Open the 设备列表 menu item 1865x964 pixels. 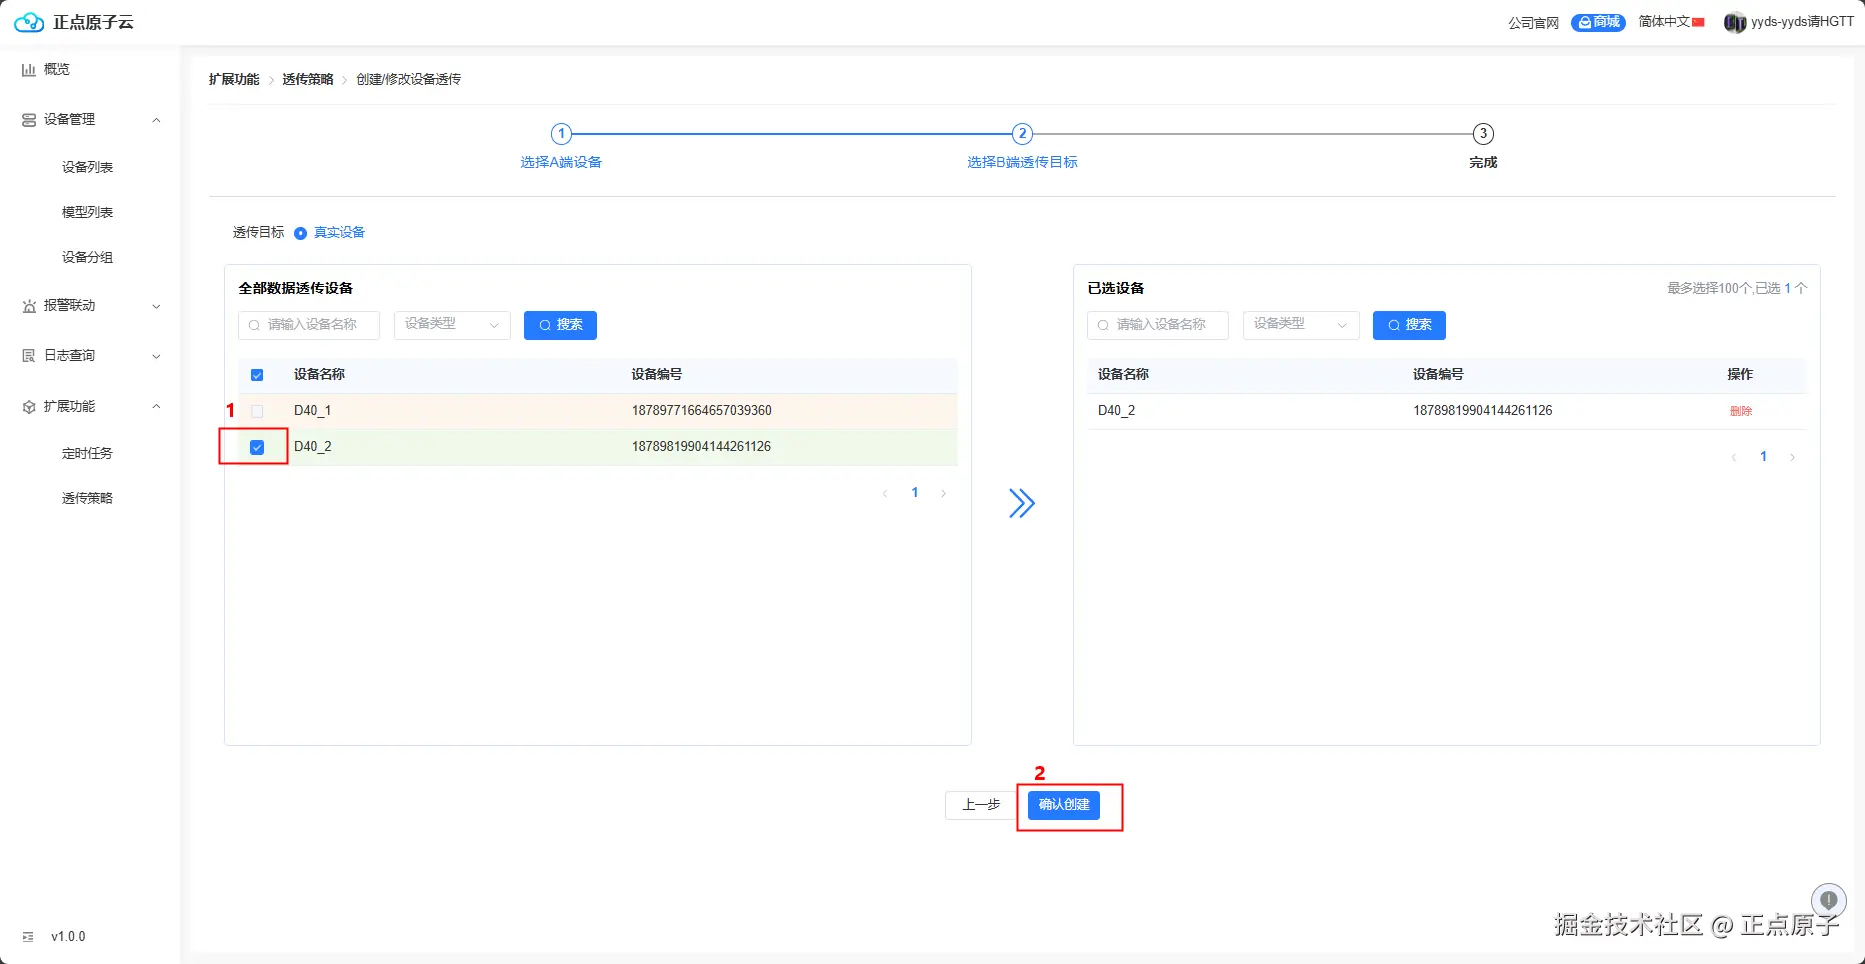88,167
